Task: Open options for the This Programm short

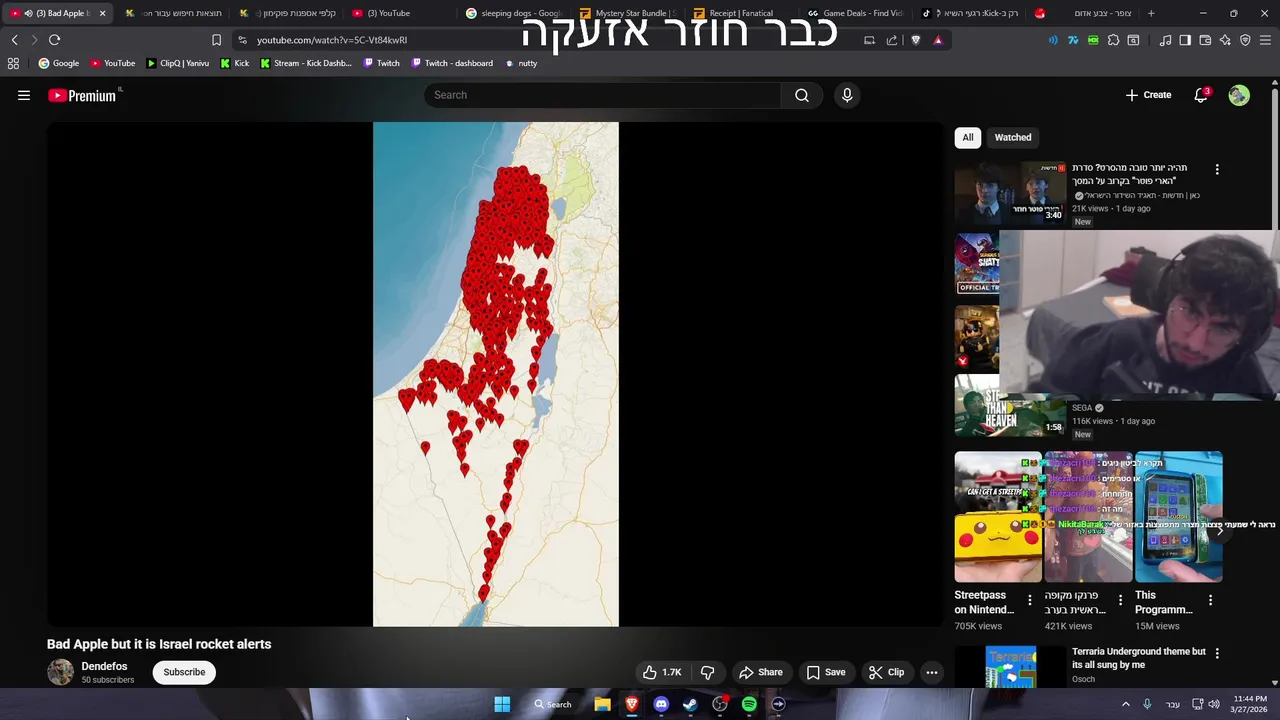Action: pos(1210,601)
